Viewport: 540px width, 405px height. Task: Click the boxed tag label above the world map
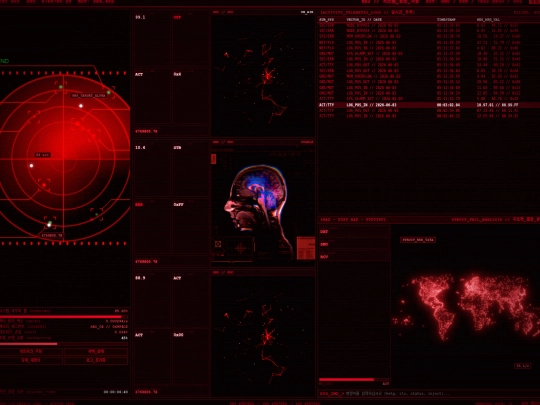(418, 240)
